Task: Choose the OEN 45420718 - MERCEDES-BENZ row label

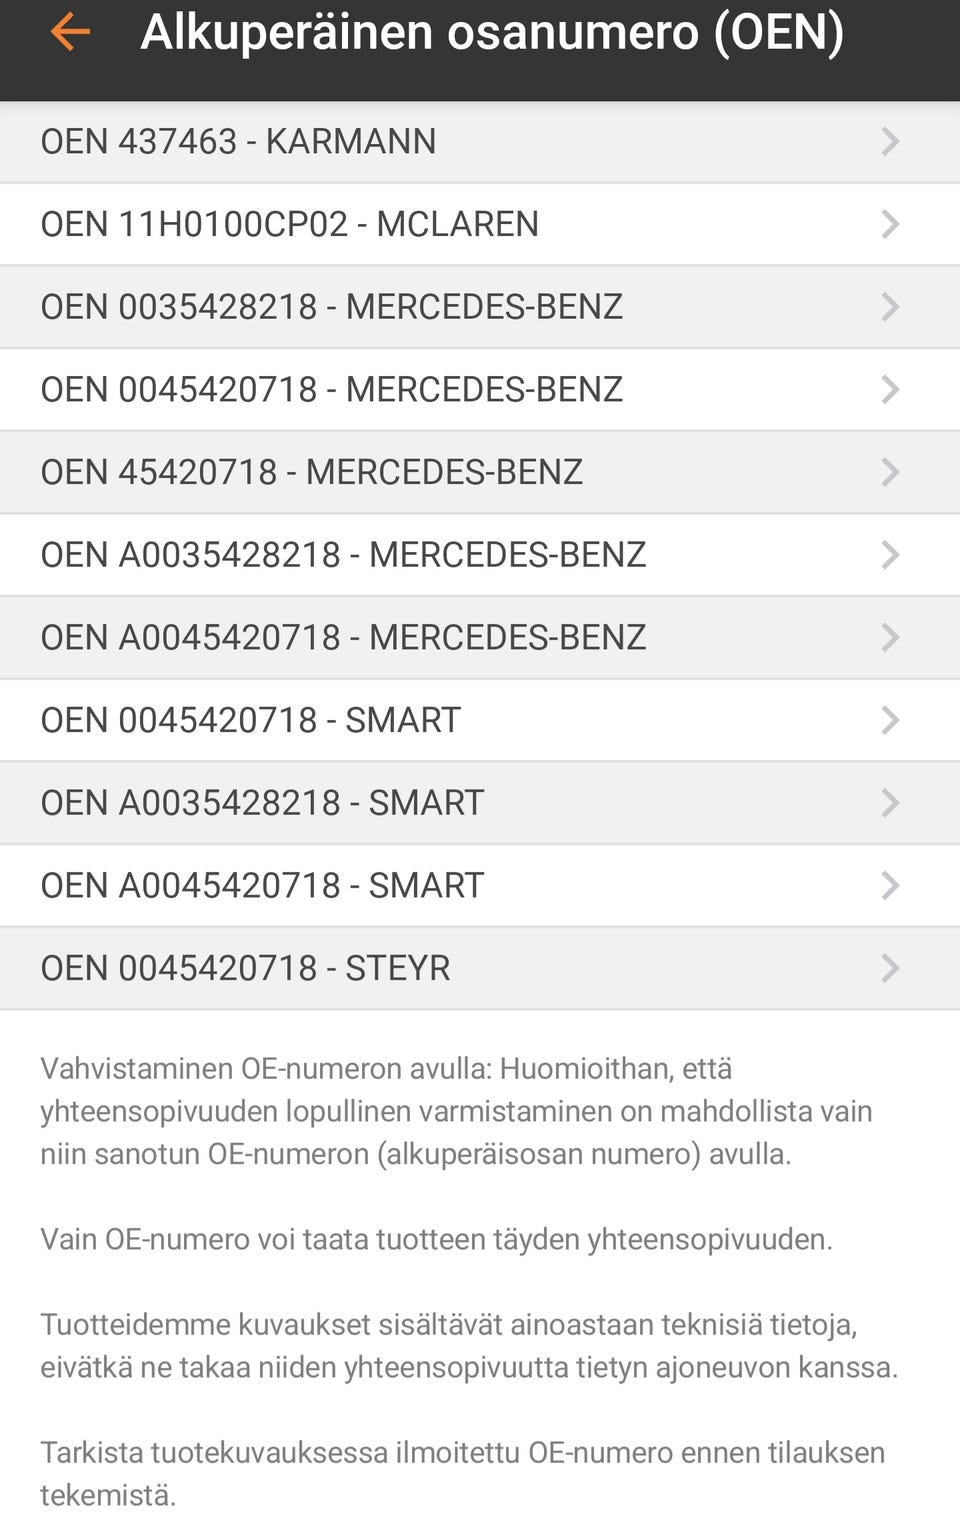Action: point(312,472)
